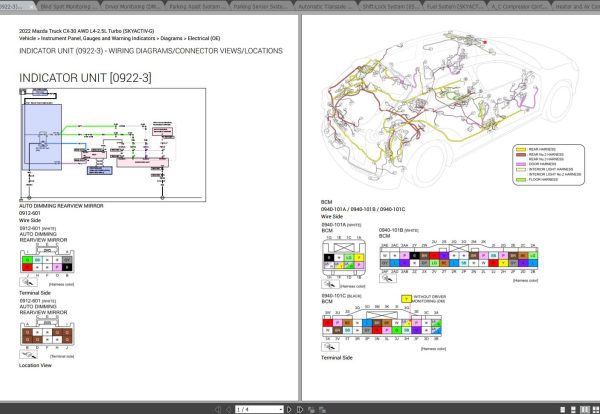Click the subtitle 'WIRING DIAGRAMS/CONNECTOR VIEWS/LOCATIONS' line
Screen dimensions: 600x414
[x=196, y=51]
